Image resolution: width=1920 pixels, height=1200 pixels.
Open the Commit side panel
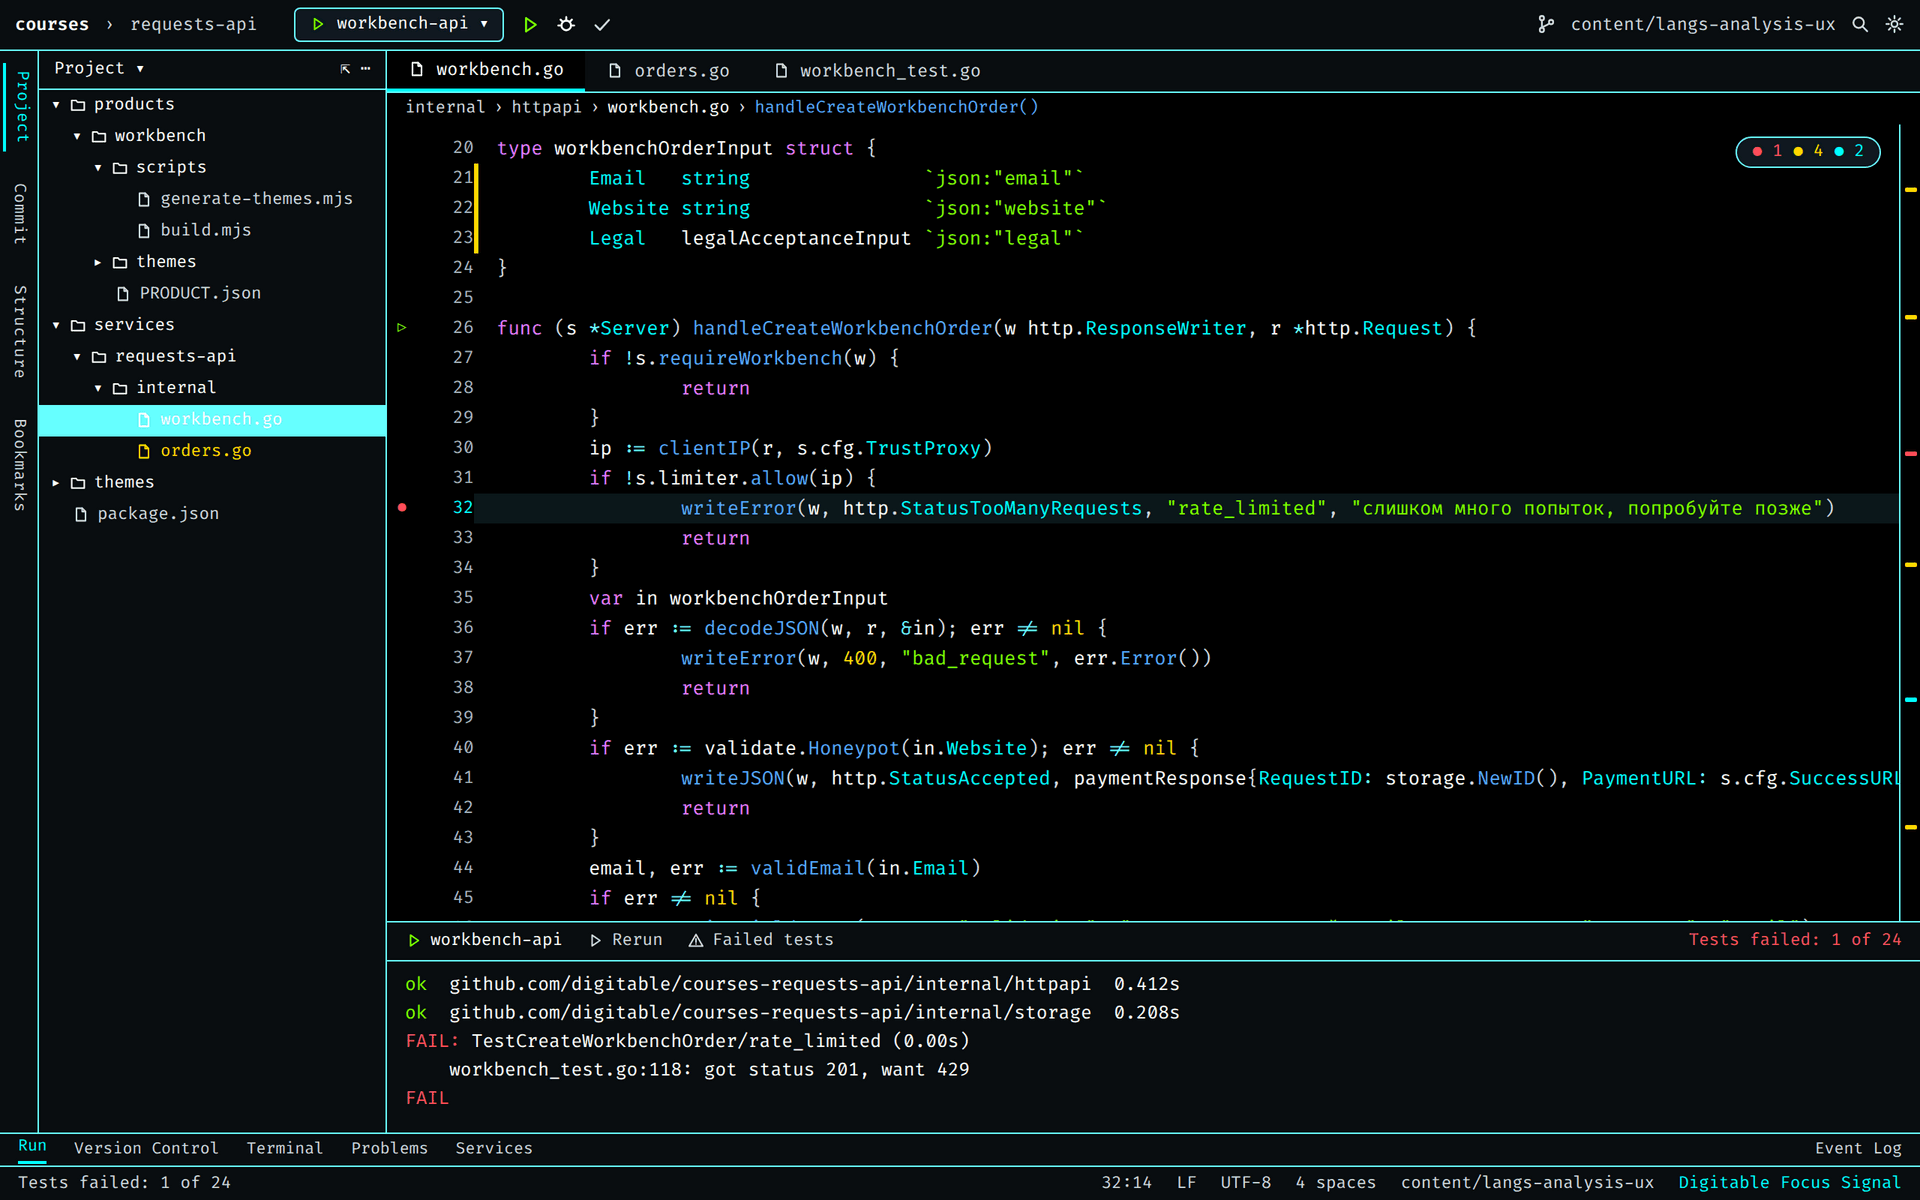tap(19, 214)
